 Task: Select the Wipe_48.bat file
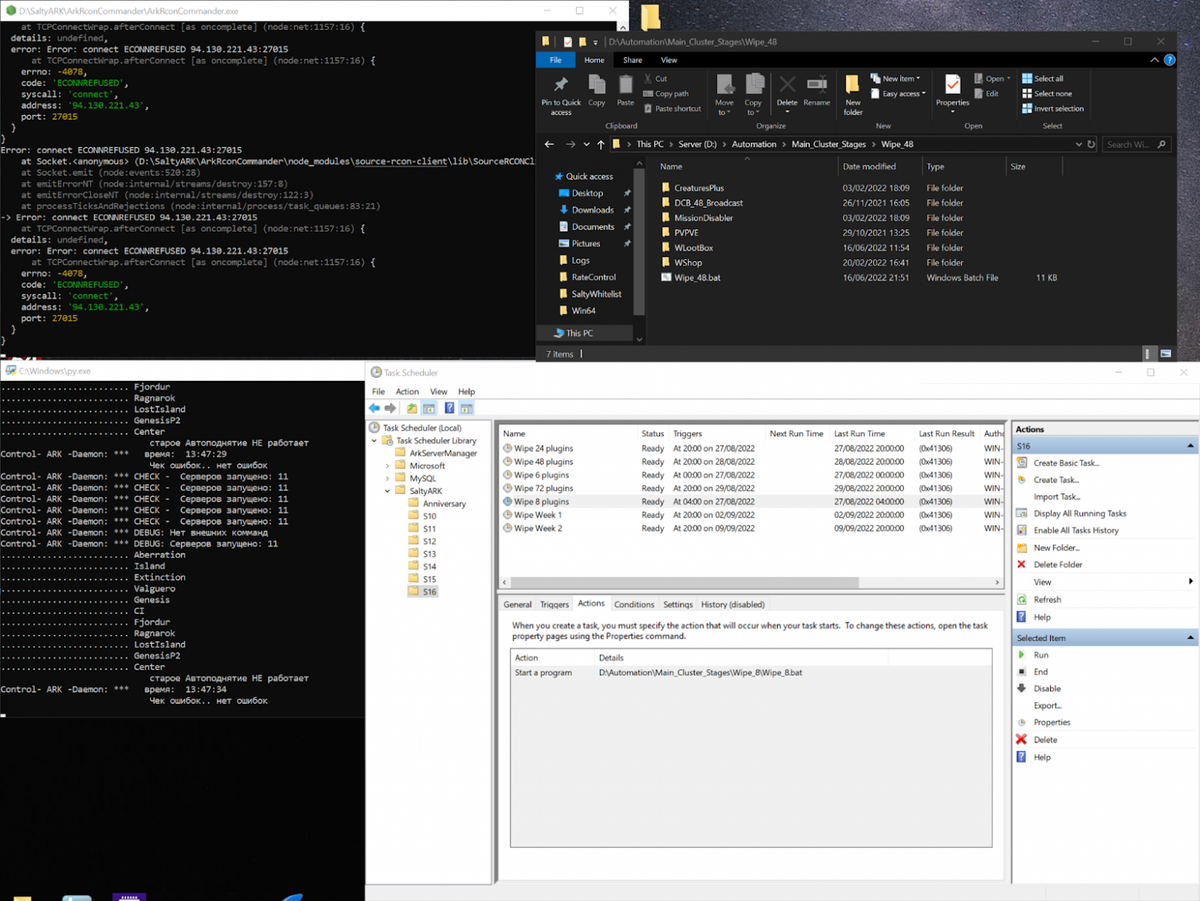[697, 277]
